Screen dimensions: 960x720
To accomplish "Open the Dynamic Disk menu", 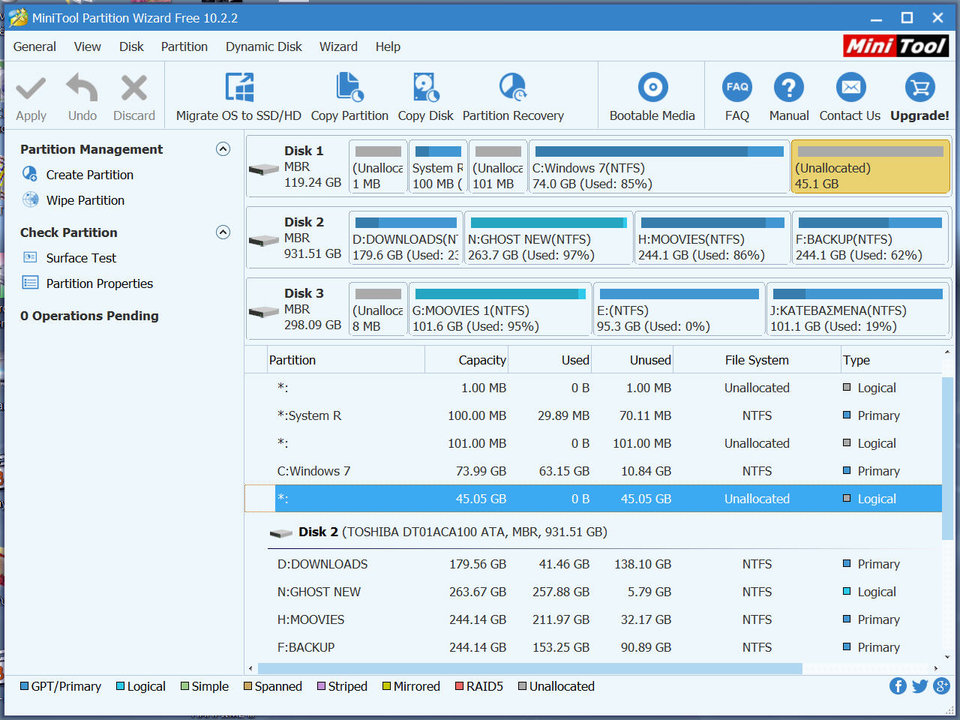I will (x=264, y=46).
